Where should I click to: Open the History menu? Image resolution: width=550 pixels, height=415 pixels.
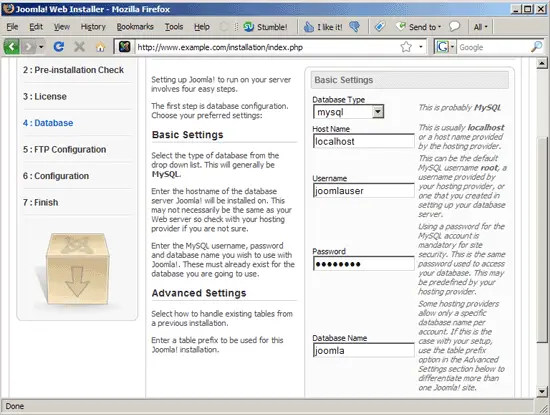pos(93,27)
